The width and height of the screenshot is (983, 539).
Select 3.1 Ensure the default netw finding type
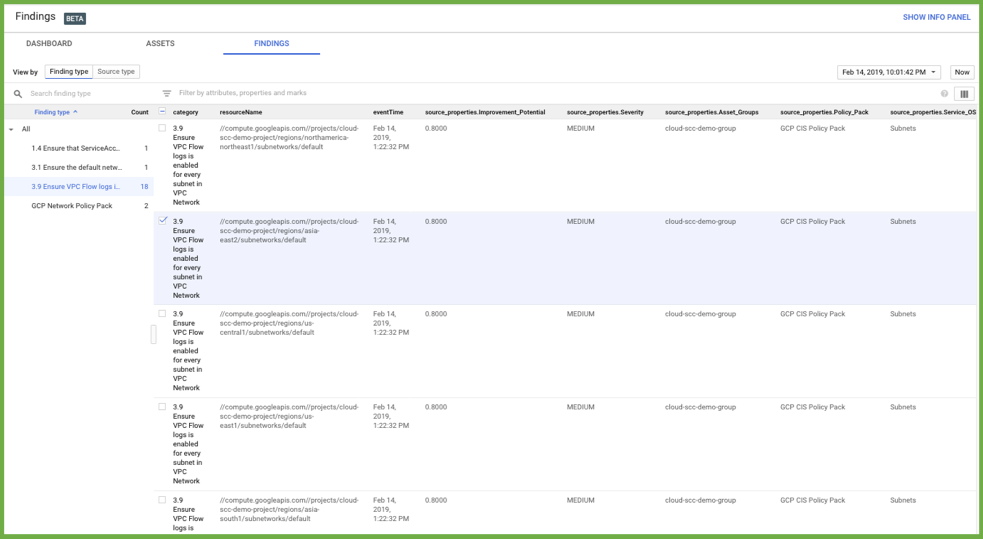point(76,167)
